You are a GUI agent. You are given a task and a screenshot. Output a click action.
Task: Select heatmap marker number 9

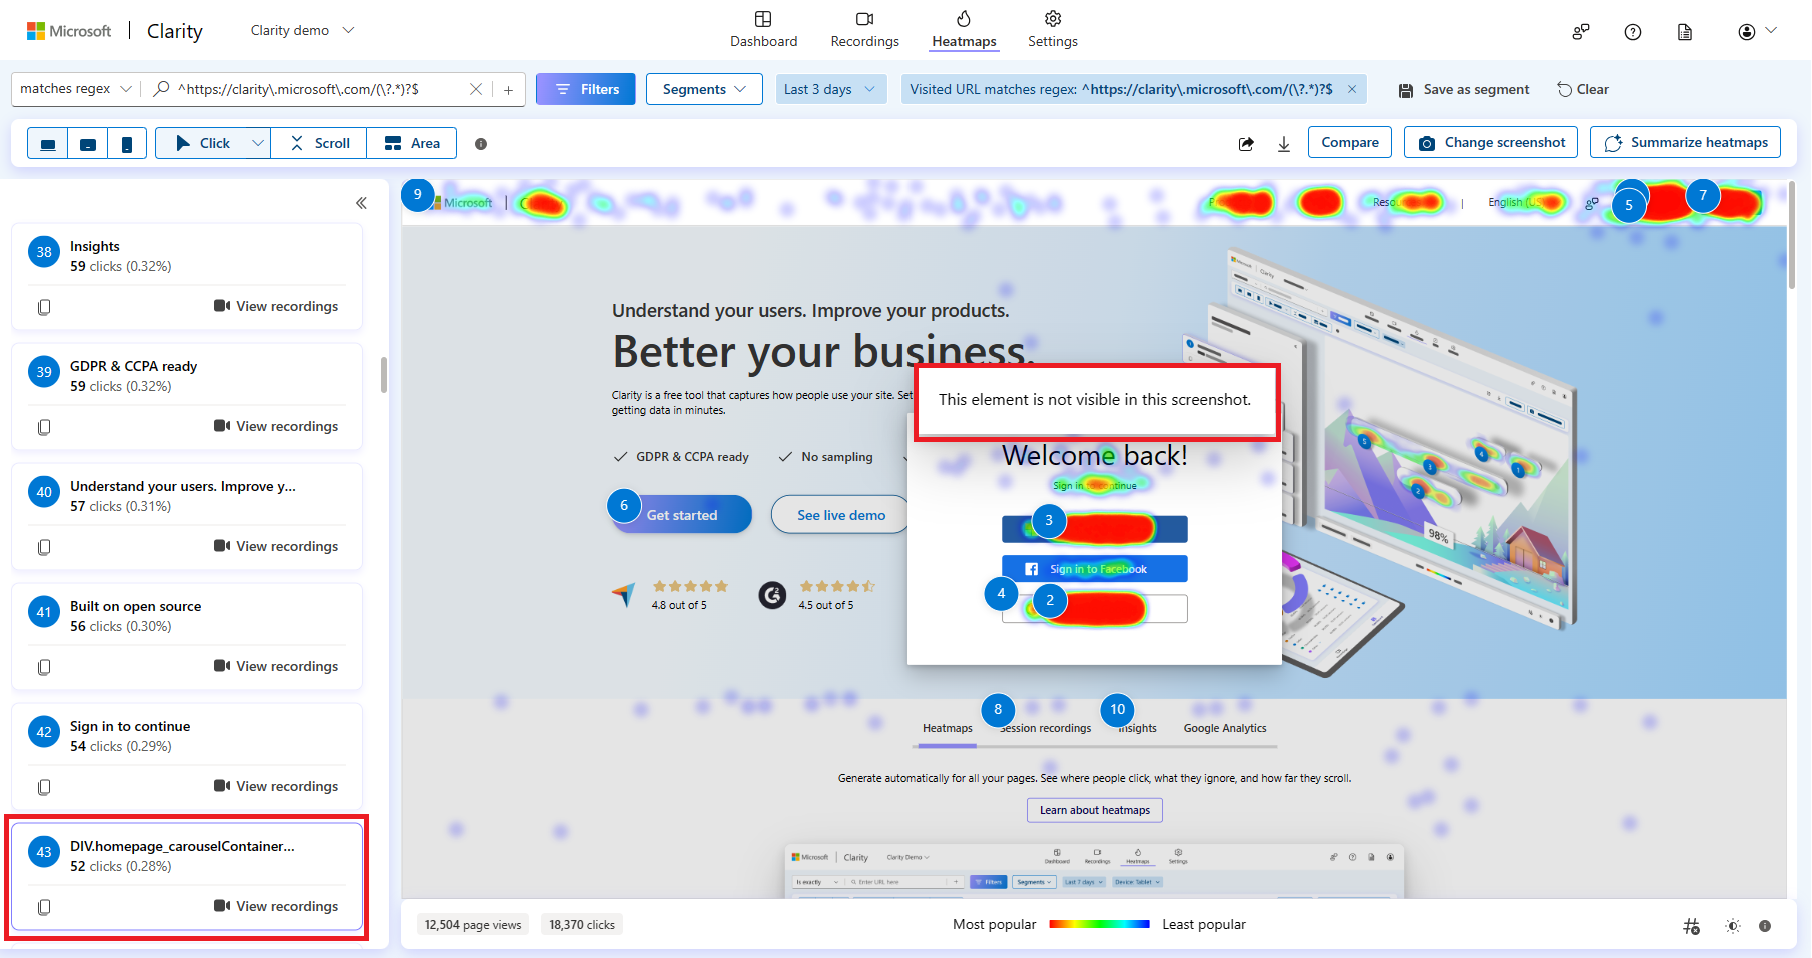pyautogui.click(x=418, y=195)
